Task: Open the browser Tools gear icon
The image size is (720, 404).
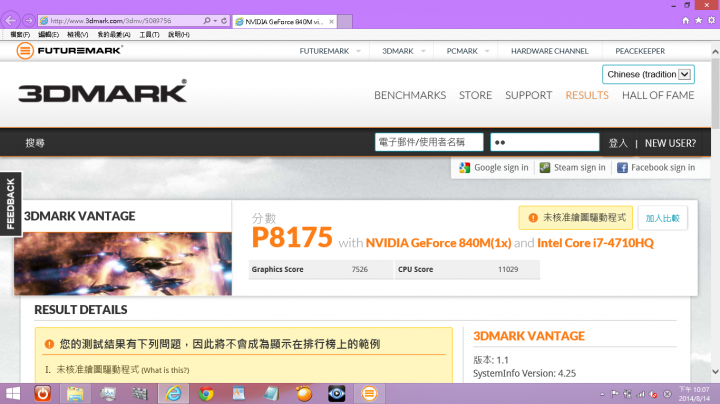Action: click(x=711, y=20)
